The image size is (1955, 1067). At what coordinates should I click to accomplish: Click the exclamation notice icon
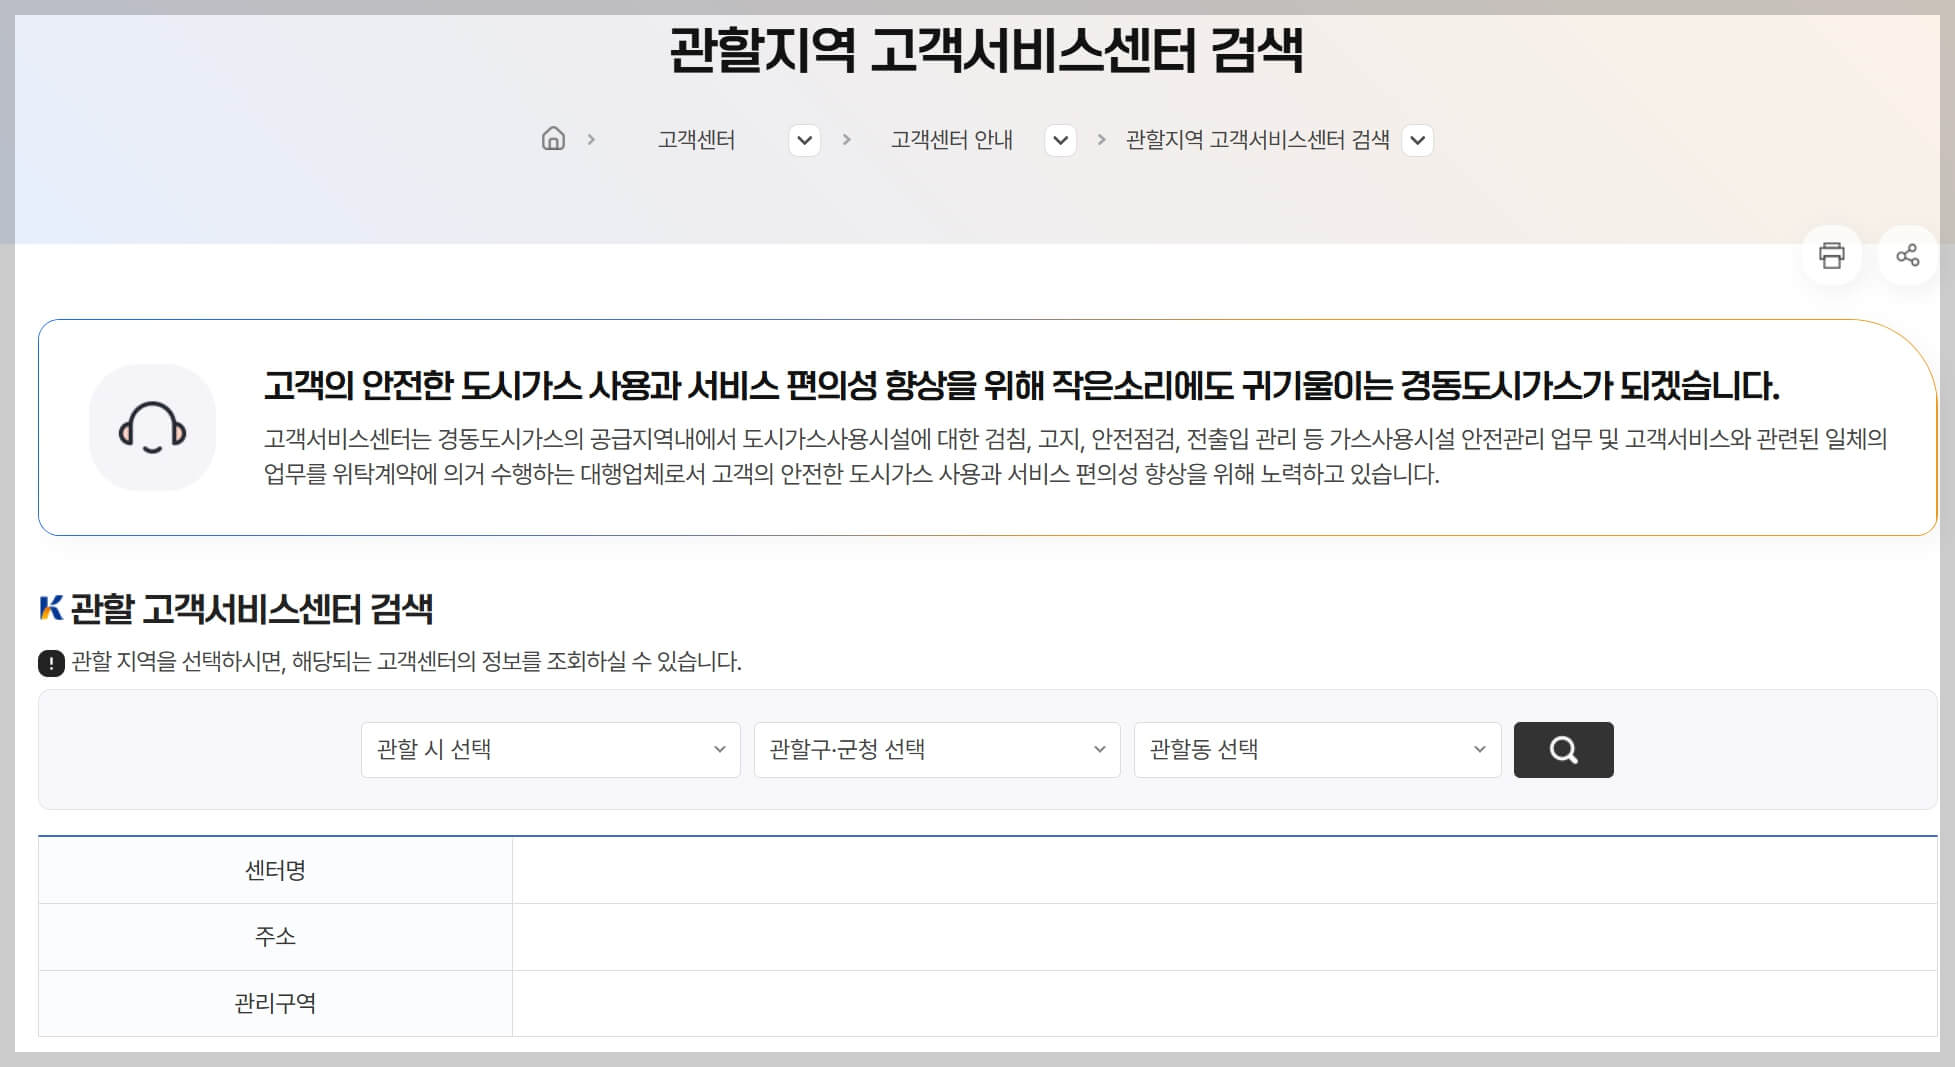coord(49,662)
